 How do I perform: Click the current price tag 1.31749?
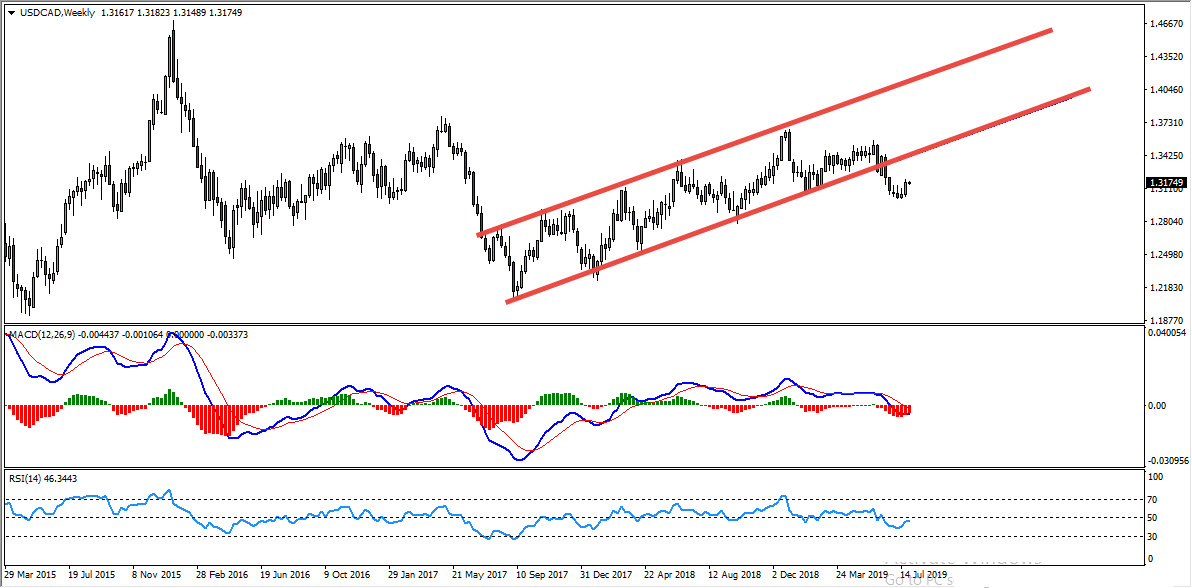pyautogui.click(x=1167, y=183)
